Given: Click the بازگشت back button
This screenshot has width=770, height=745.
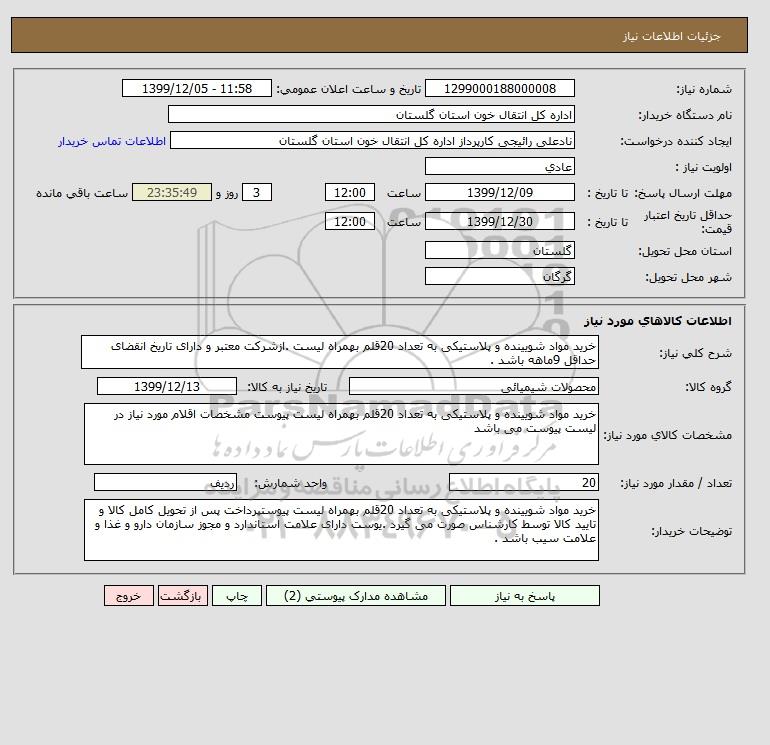Looking at the screenshot, I should [183, 596].
